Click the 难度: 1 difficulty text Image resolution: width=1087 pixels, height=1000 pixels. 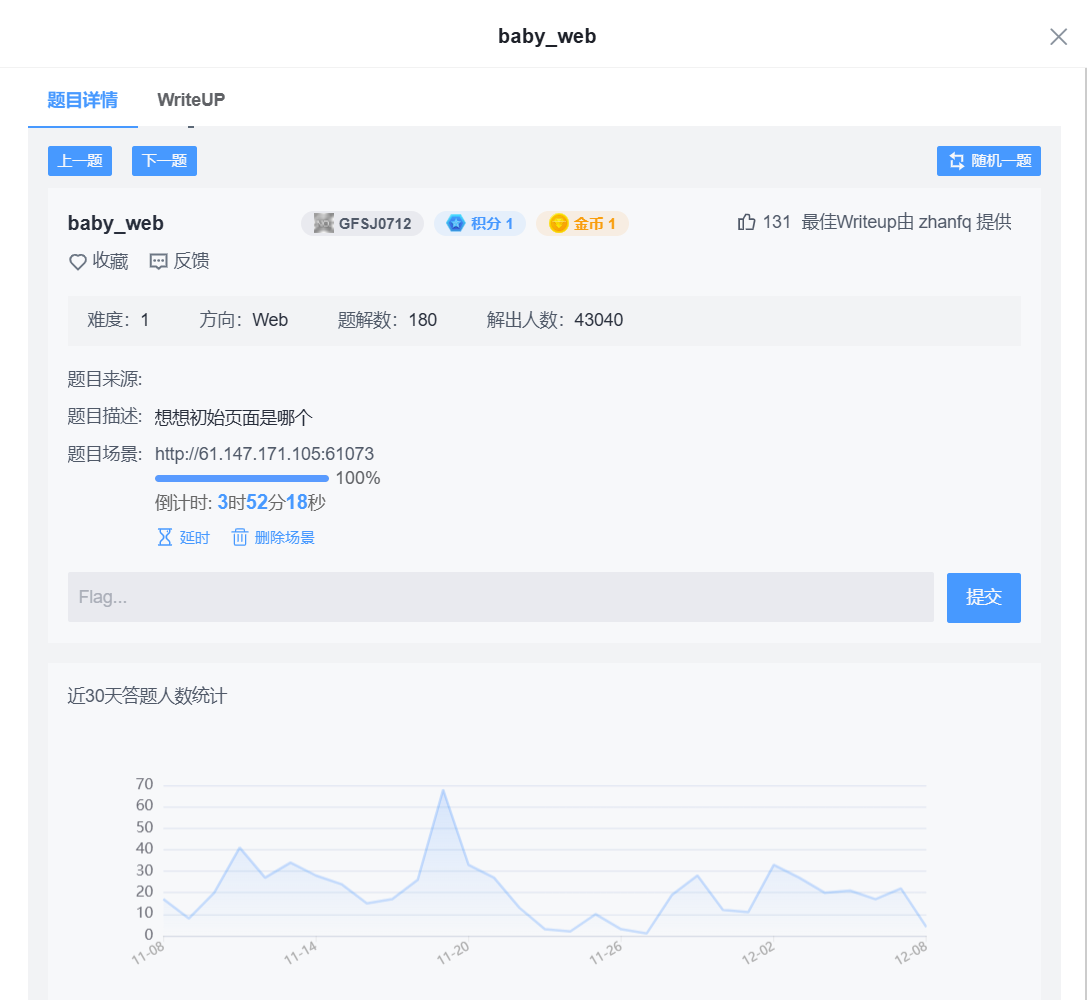click(x=118, y=320)
